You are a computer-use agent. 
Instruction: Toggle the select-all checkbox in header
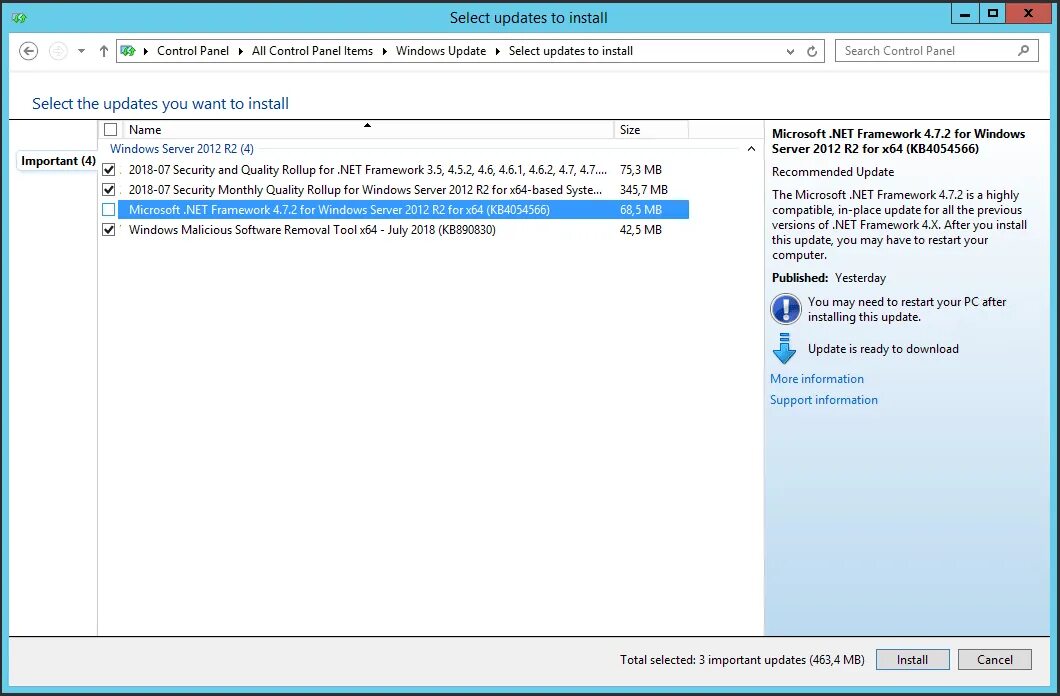[111, 130]
